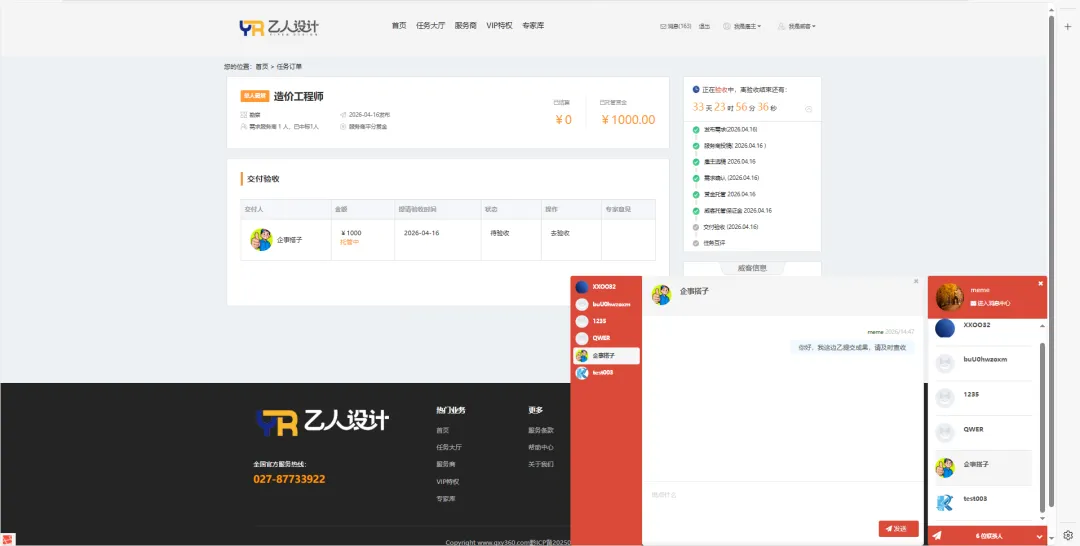This screenshot has width=1080, height=546.
Task: Open 进入消息中心 link in the contacts panel
Action: click(x=989, y=303)
